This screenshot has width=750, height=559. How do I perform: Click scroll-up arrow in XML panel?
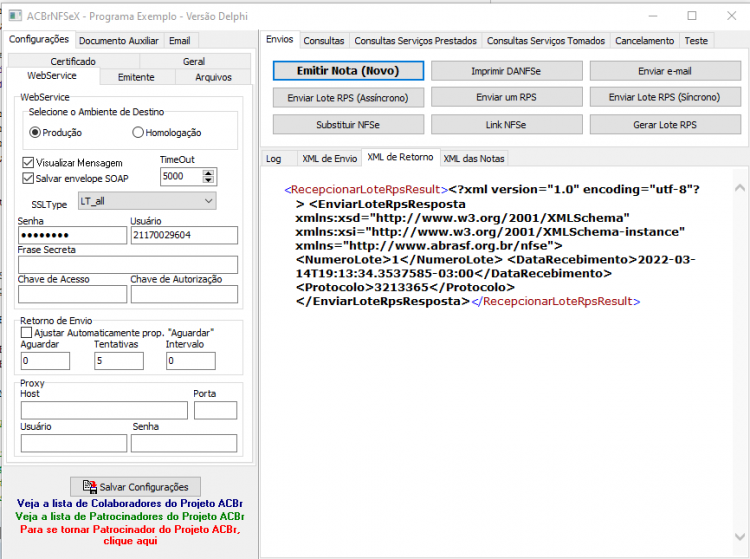tap(739, 188)
